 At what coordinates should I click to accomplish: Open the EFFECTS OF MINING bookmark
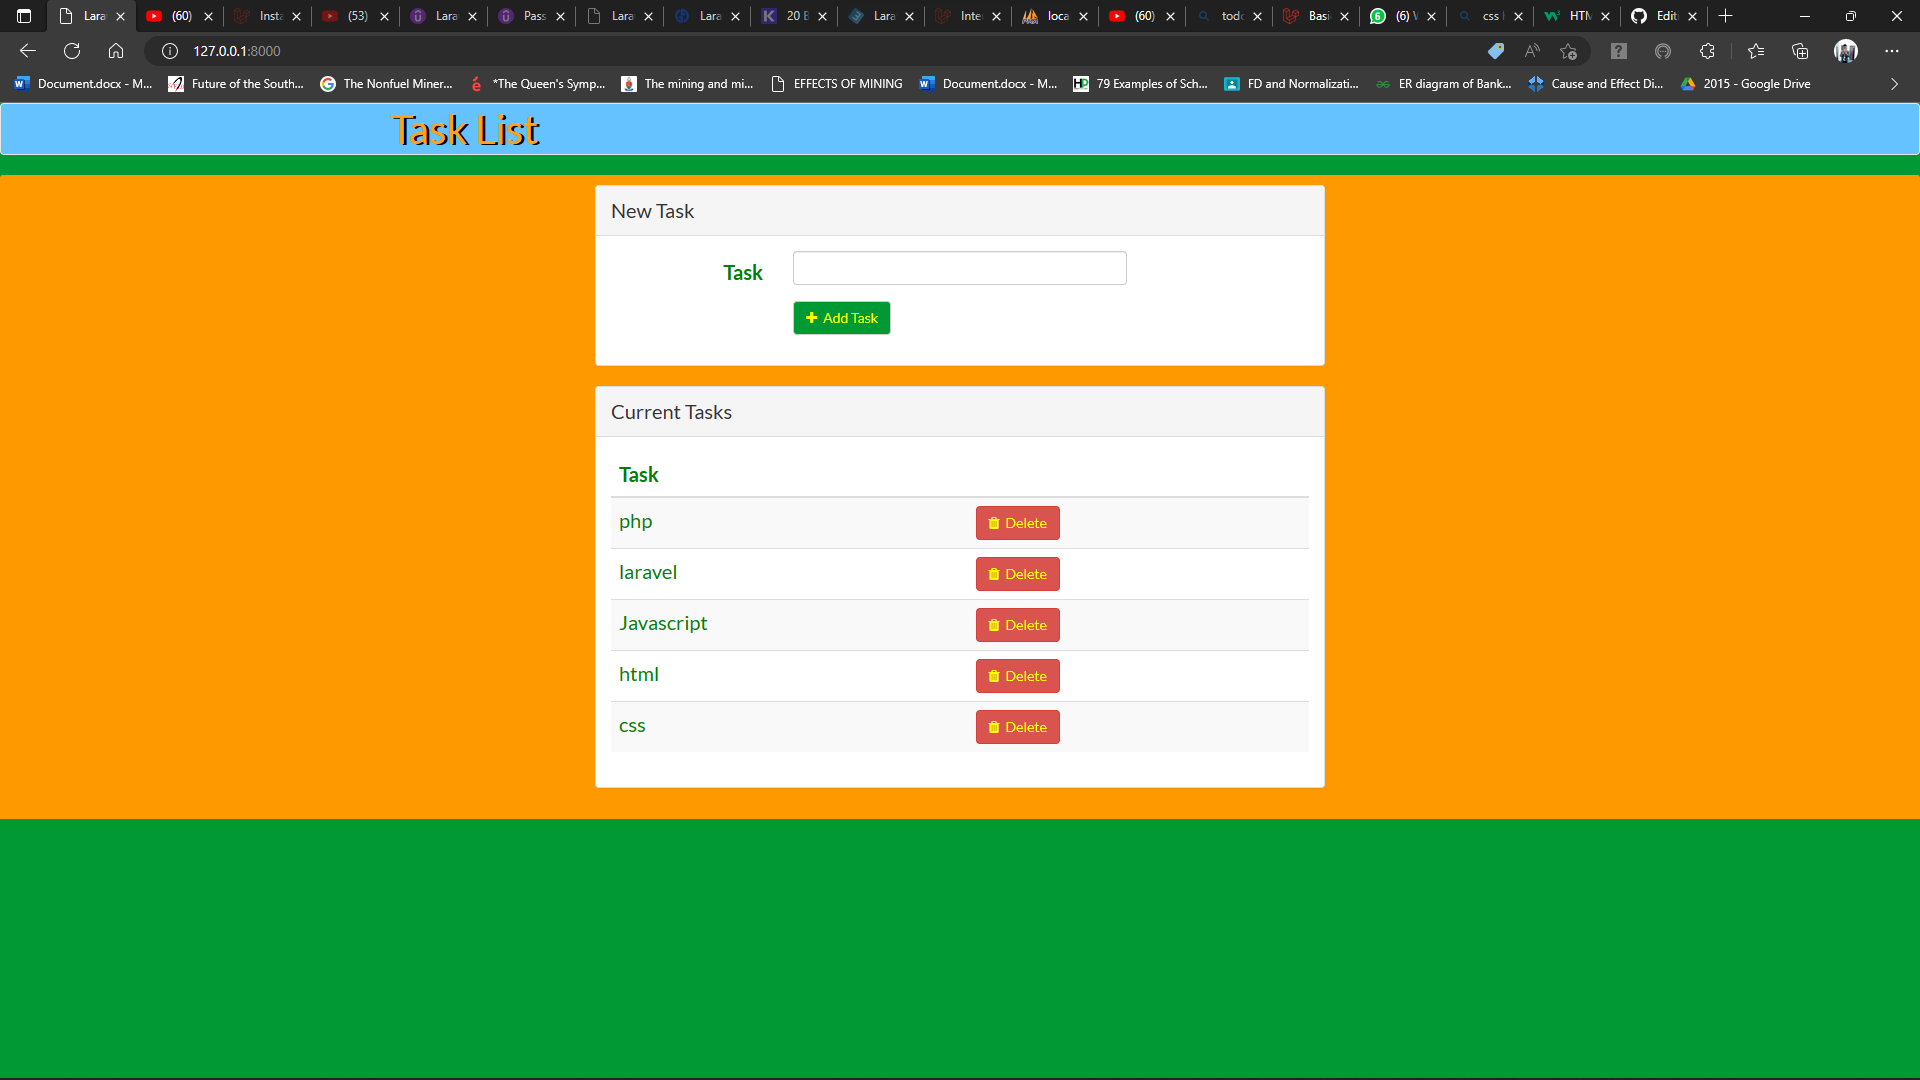(846, 84)
